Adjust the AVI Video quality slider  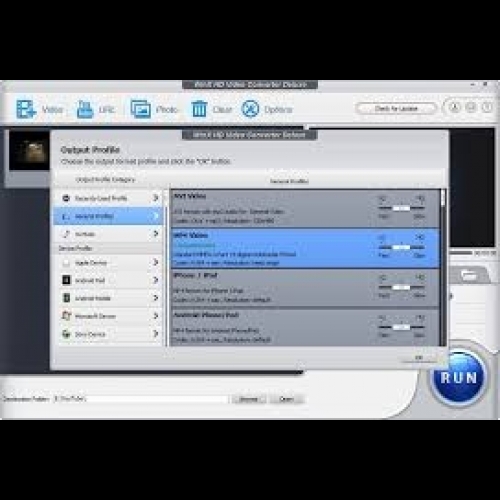(402, 208)
